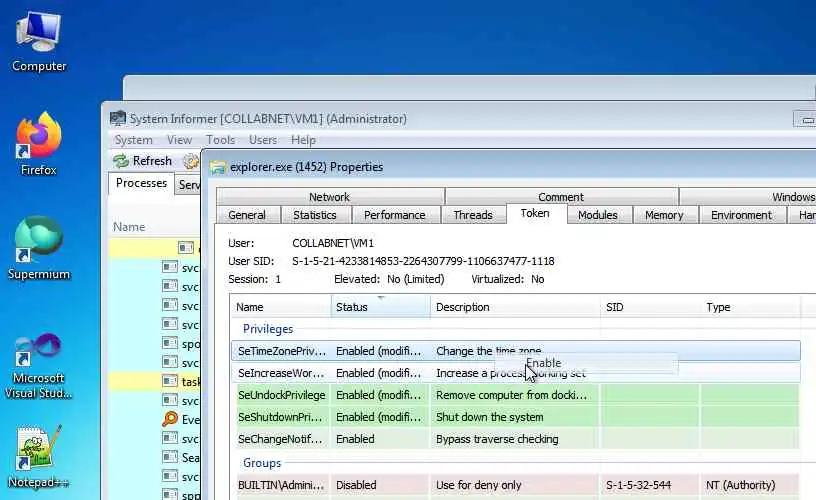816x500 pixels.
Task: Select the BUILTIN\Admini... group row
Action: tap(516, 485)
